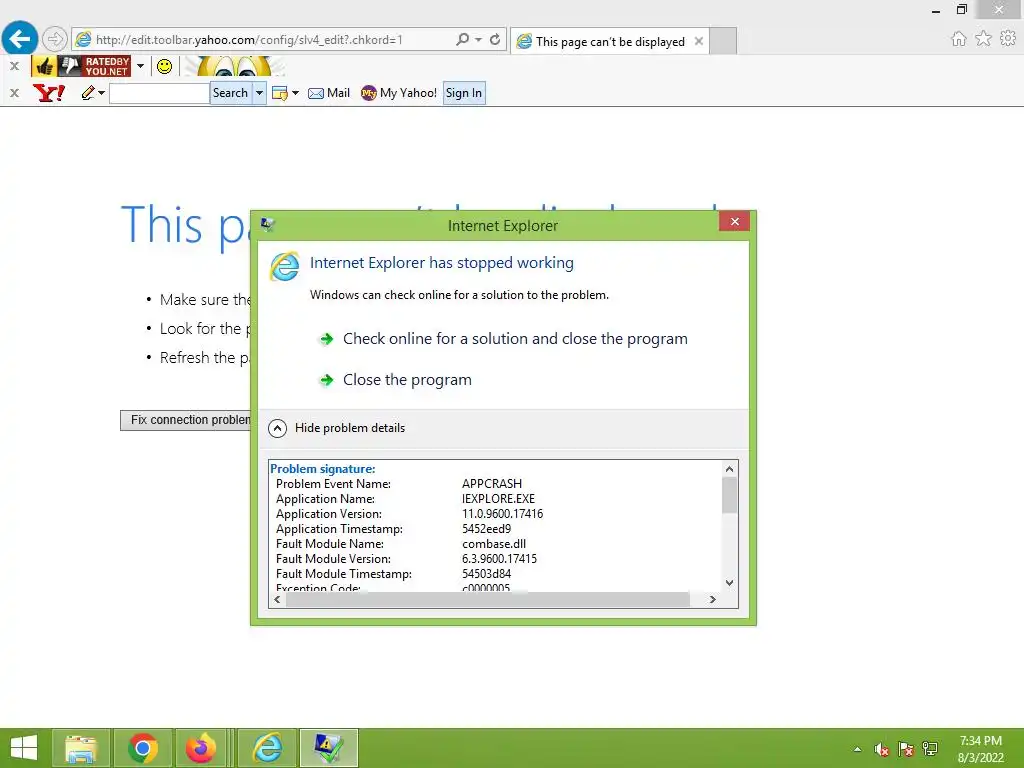This screenshot has width=1024, height=768.
Task: Refresh the page with the reload icon
Action: (495, 39)
